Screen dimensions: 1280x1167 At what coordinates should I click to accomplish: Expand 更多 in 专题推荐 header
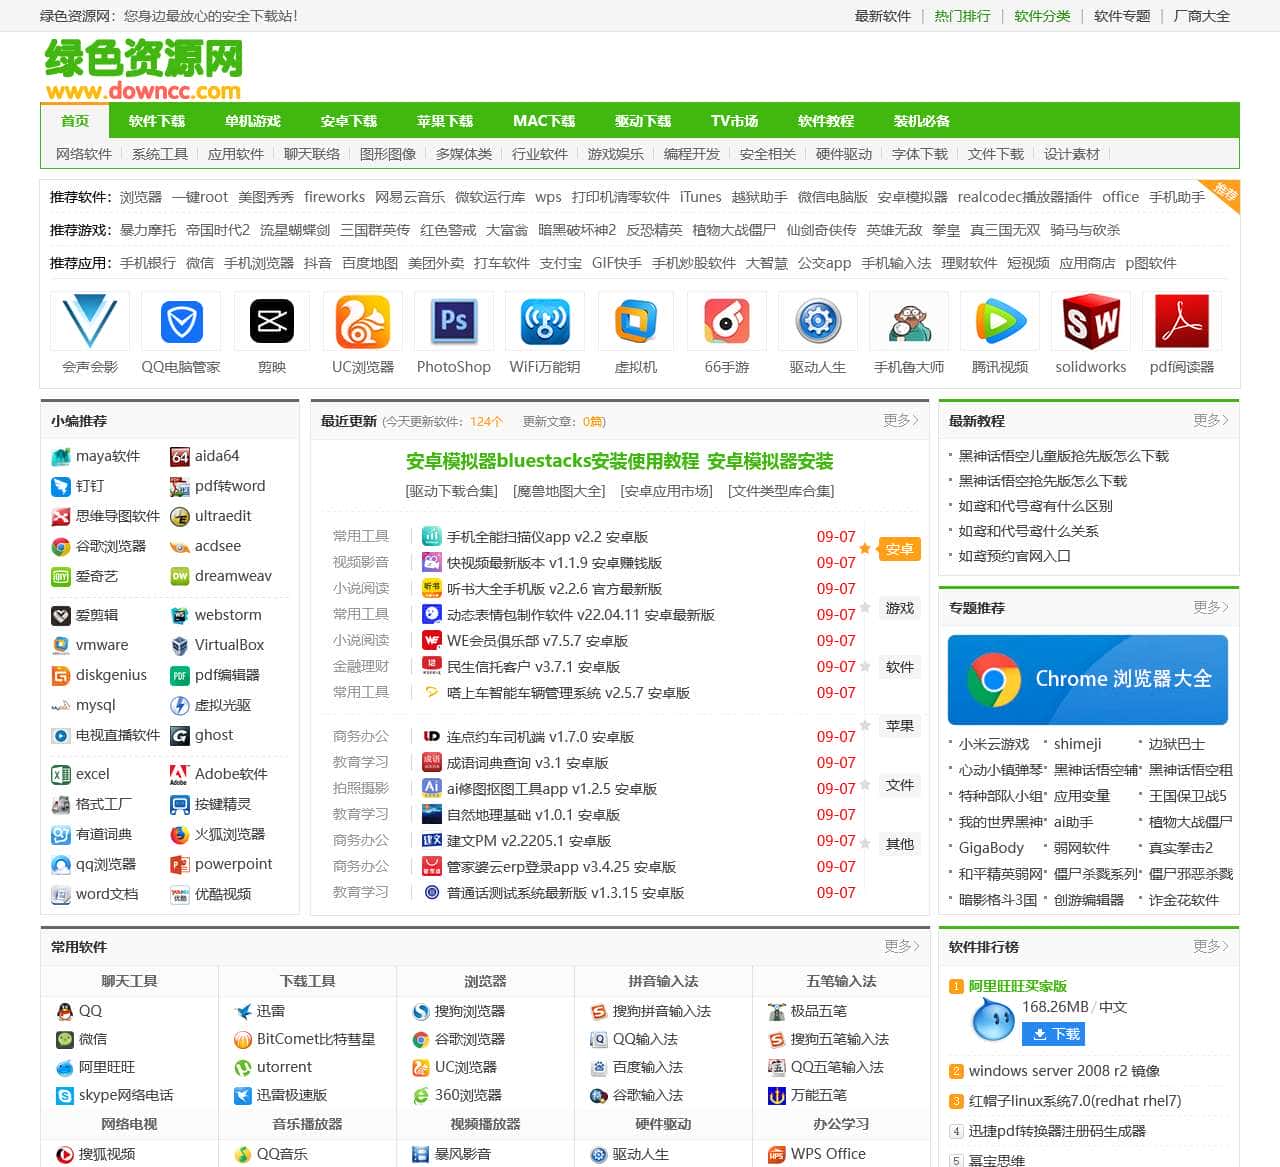(x=1211, y=607)
